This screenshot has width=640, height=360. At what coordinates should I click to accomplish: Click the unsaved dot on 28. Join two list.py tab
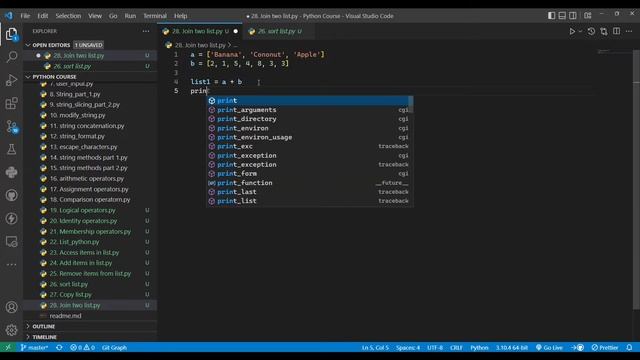236,31
